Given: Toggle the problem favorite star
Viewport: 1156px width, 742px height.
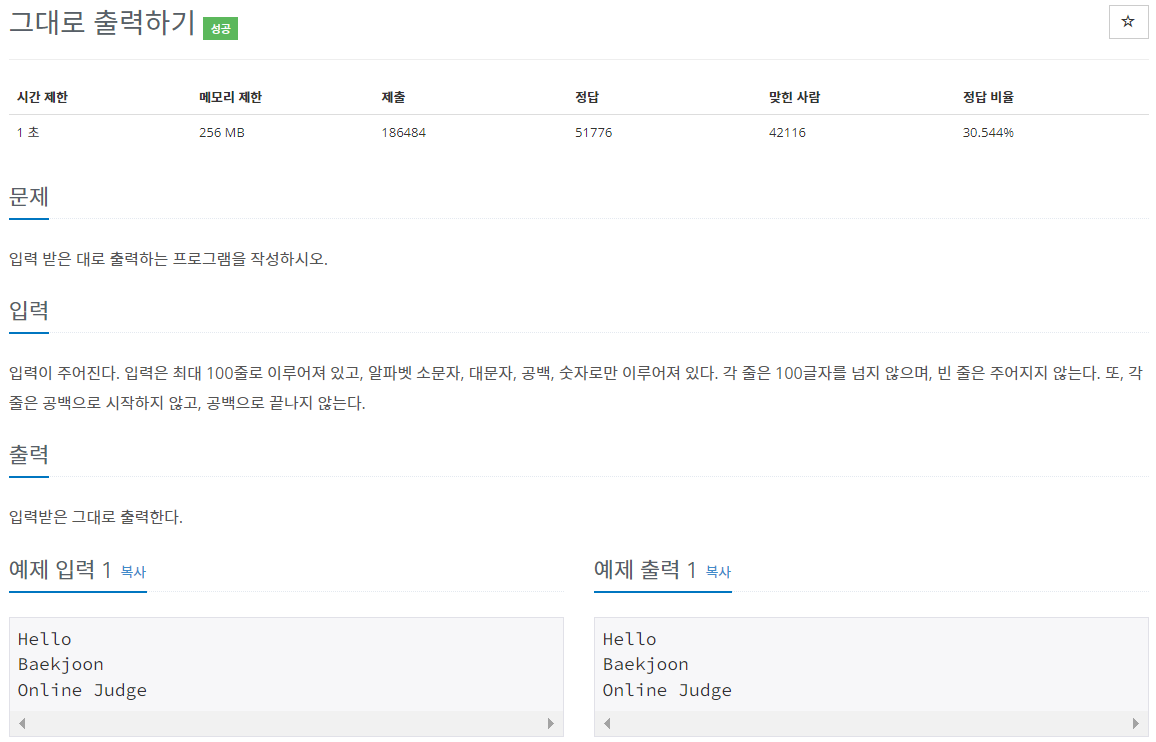Looking at the screenshot, I should pyautogui.click(x=1128, y=22).
